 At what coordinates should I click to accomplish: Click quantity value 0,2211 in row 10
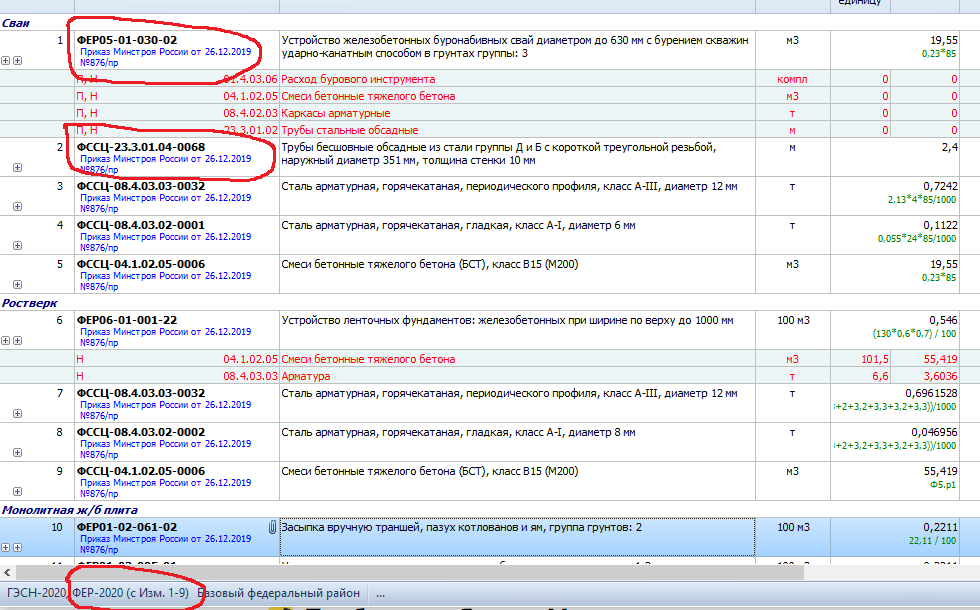940,527
